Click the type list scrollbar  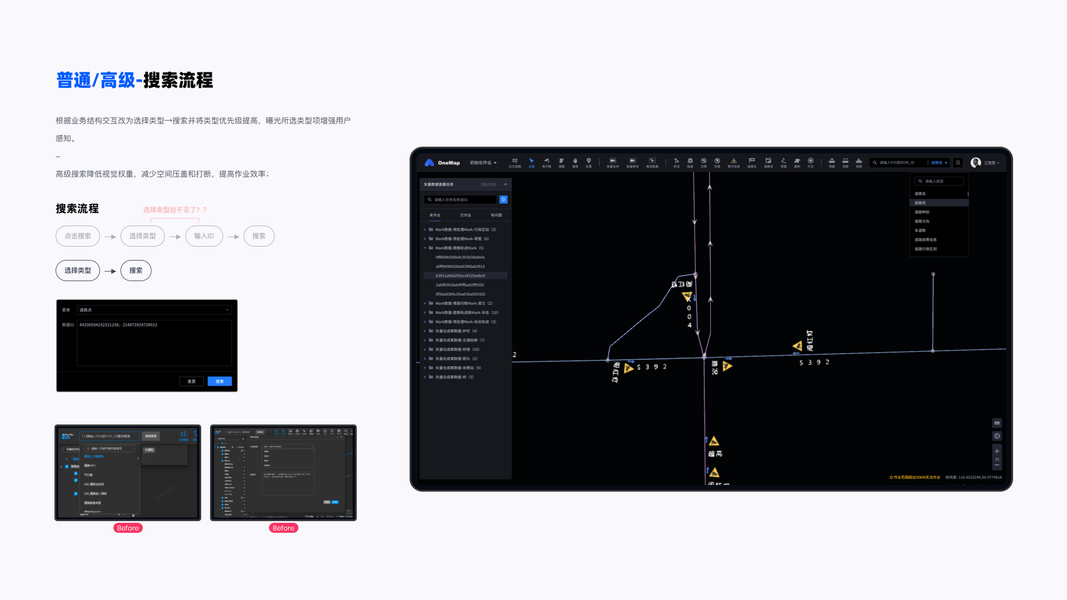tap(968, 194)
